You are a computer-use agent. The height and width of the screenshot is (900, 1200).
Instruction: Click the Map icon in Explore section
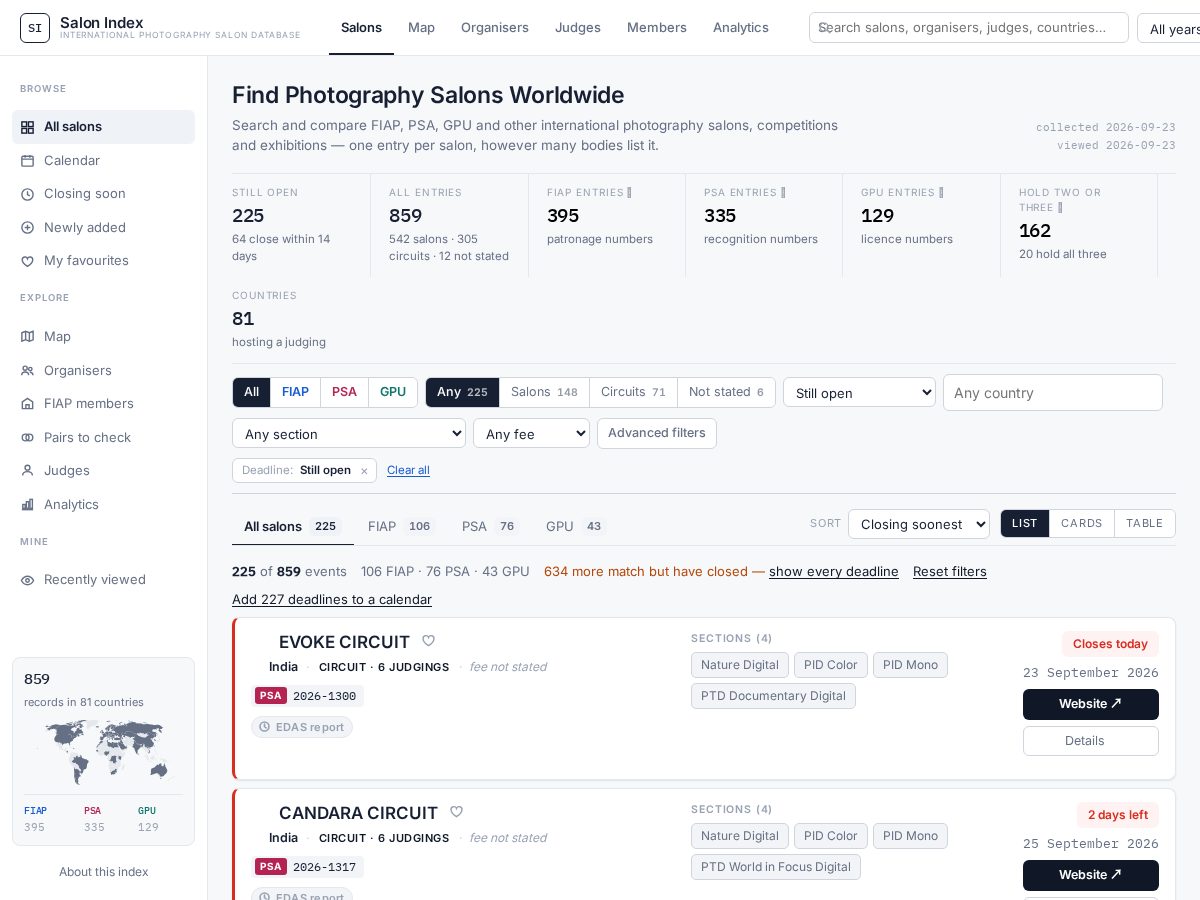(28, 337)
